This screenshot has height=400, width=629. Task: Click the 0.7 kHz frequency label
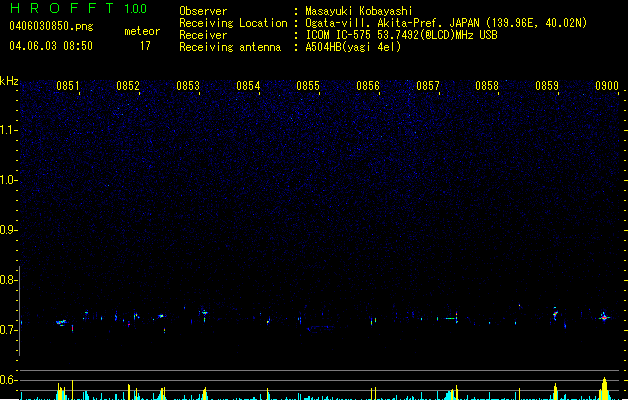click(8, 330)
